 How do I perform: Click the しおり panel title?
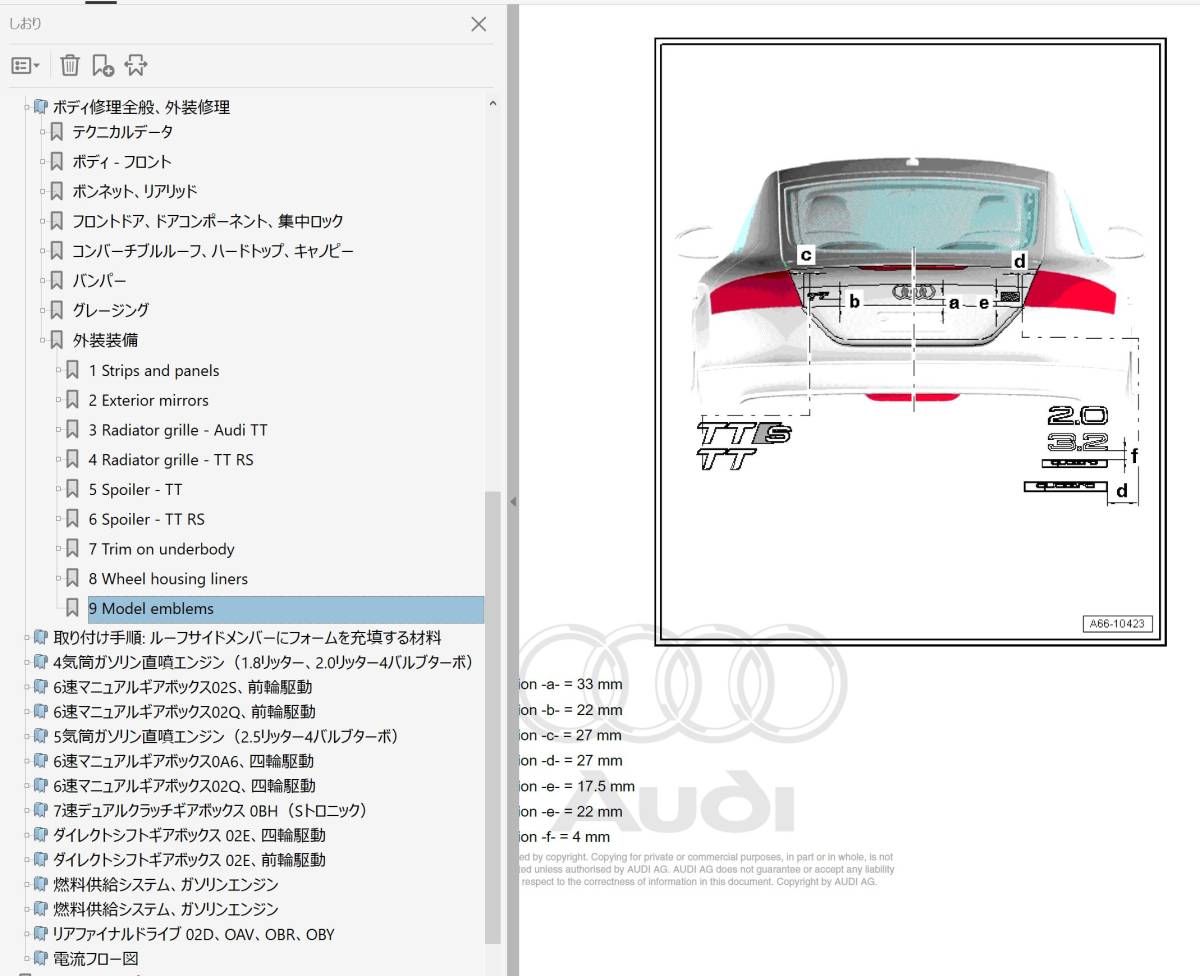click(25, 24)
